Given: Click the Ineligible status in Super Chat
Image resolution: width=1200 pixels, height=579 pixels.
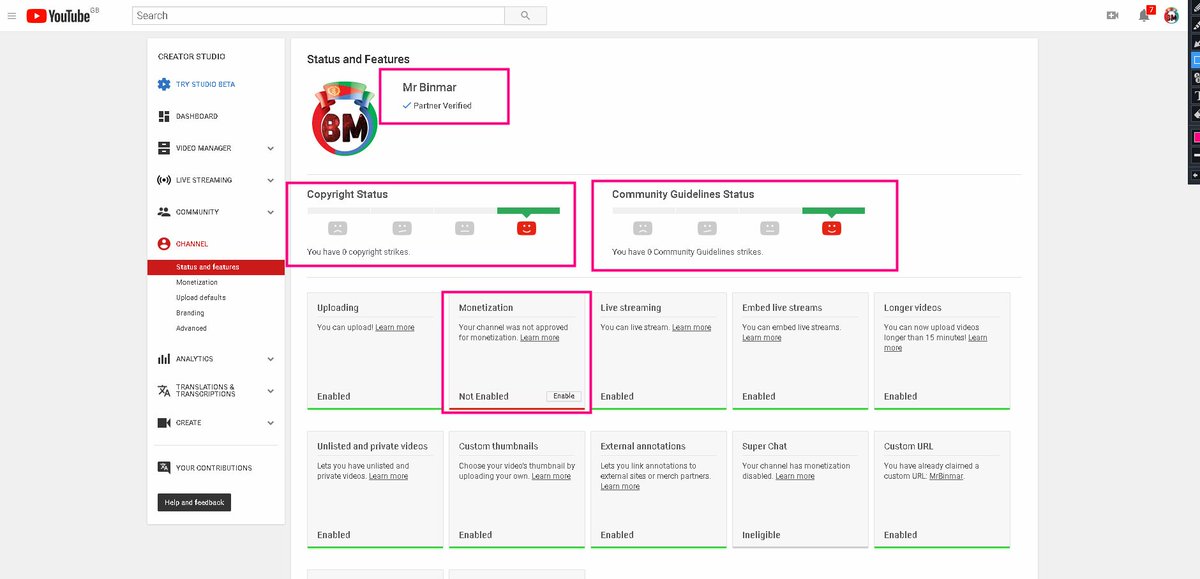Looking at the screenshot, I should point(761,535).
